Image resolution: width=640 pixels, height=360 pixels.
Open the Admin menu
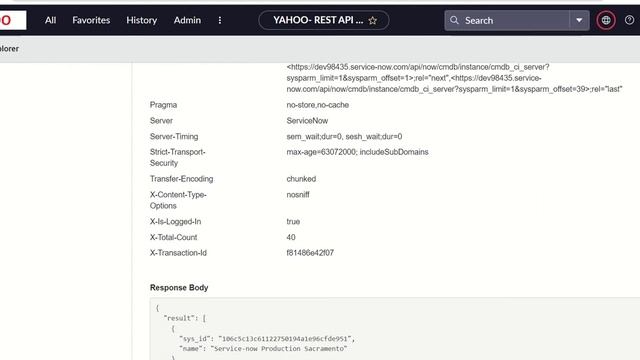click(187, 20)
